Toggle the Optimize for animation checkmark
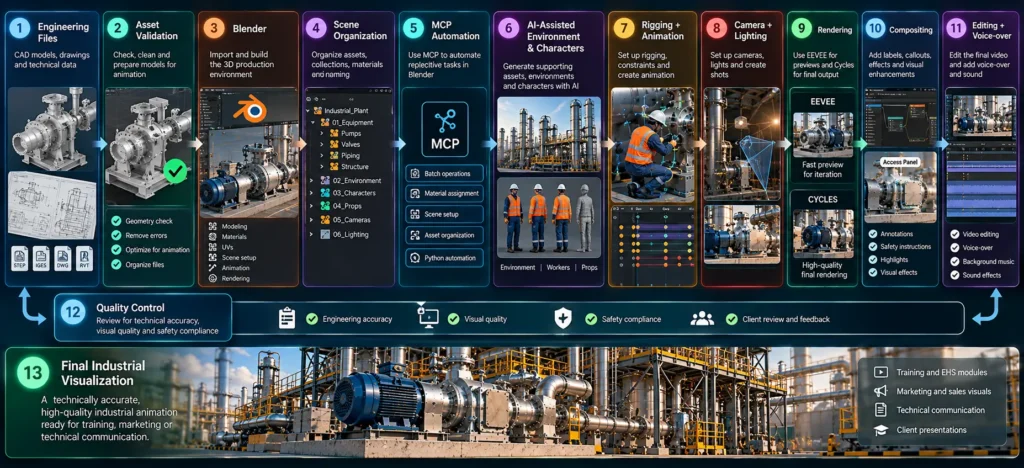Screen dimensions: 1024x468 pyautogui.click(x=116, y=250)
